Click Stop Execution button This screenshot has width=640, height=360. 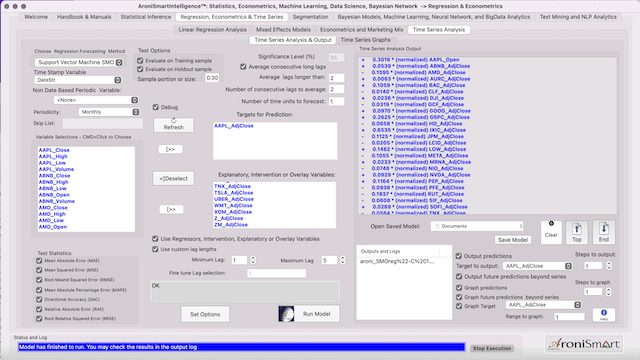pyautogui.click(x=492, y=348)
